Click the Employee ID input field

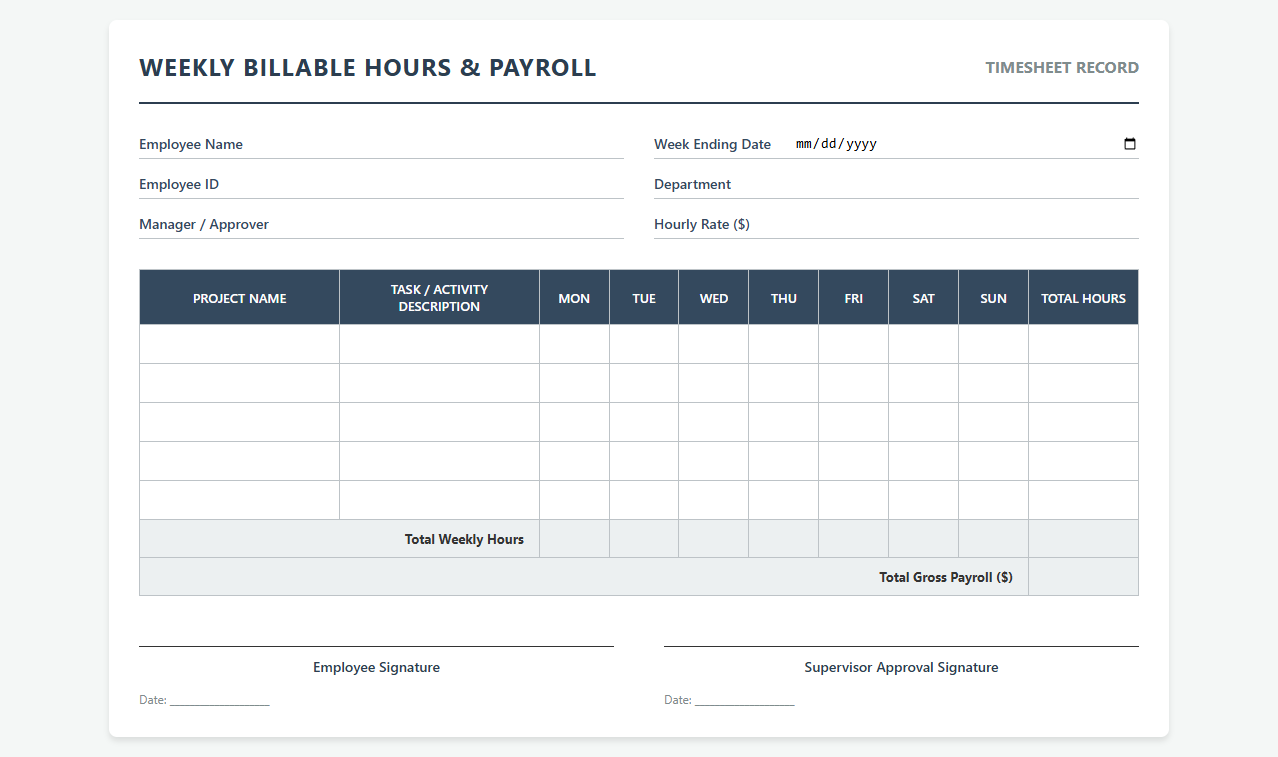click(x=425, y=184)
